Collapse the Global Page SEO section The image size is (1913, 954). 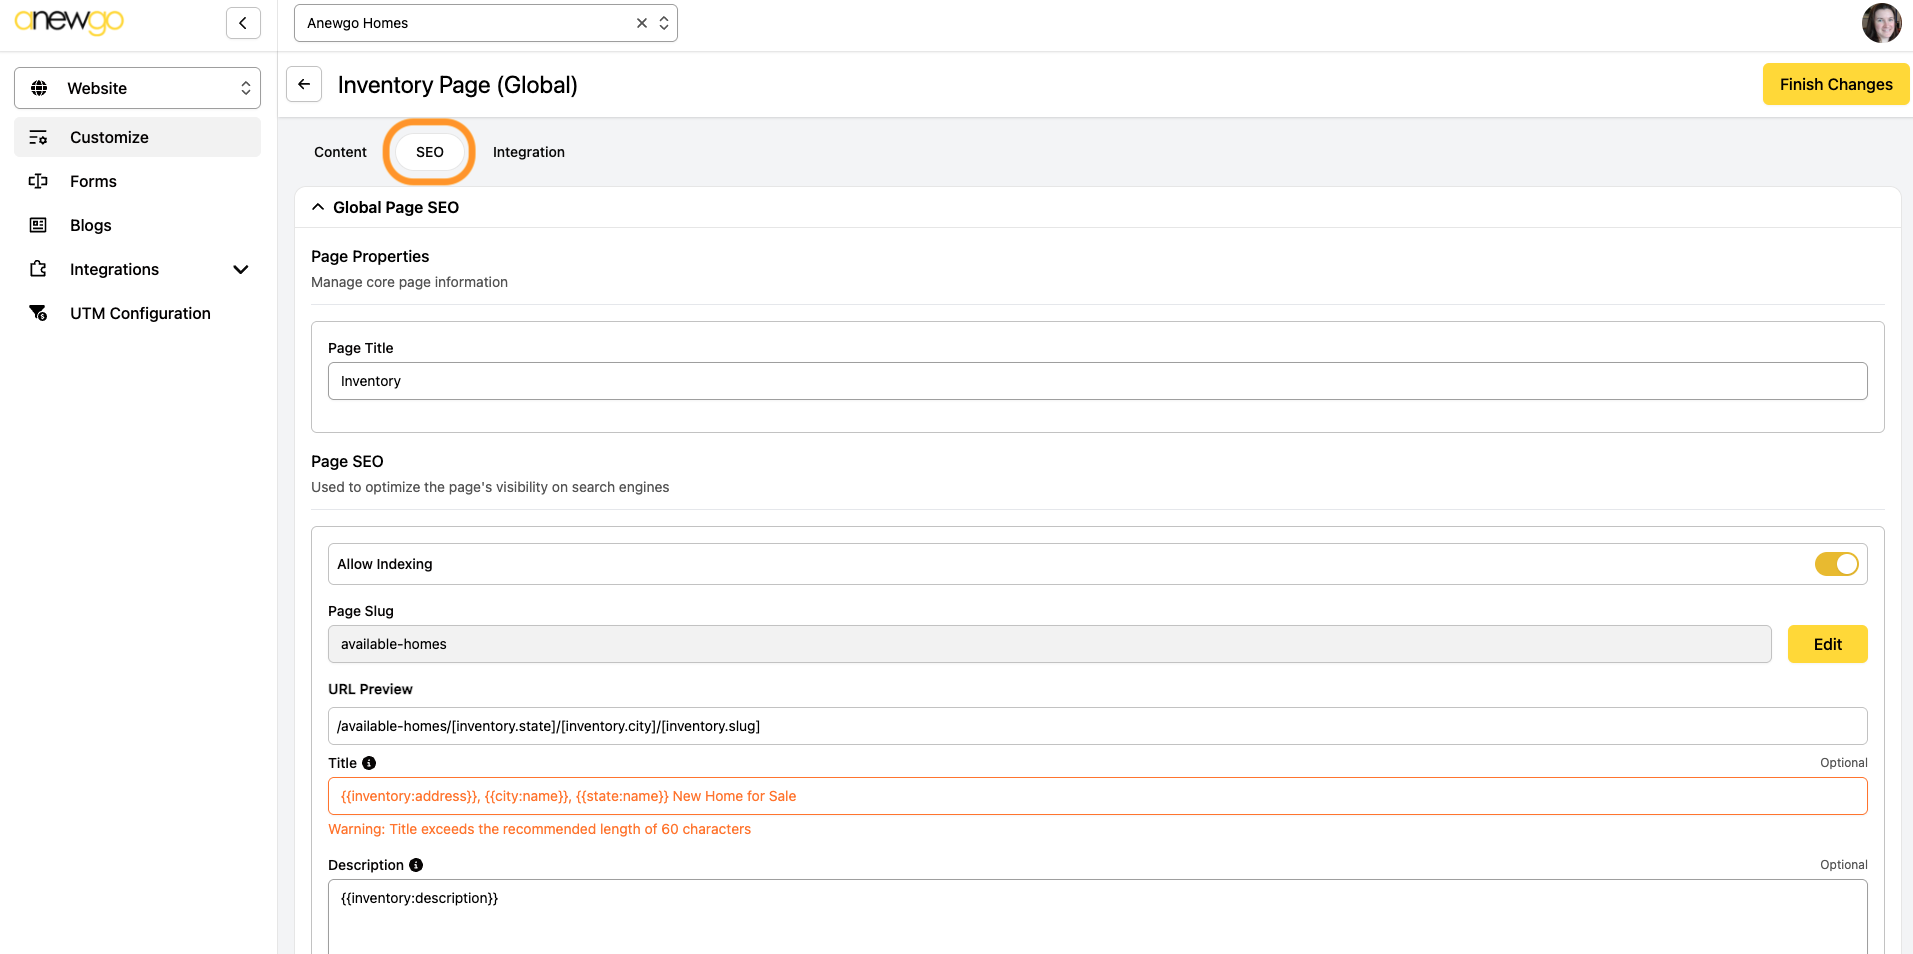point(318,207)
